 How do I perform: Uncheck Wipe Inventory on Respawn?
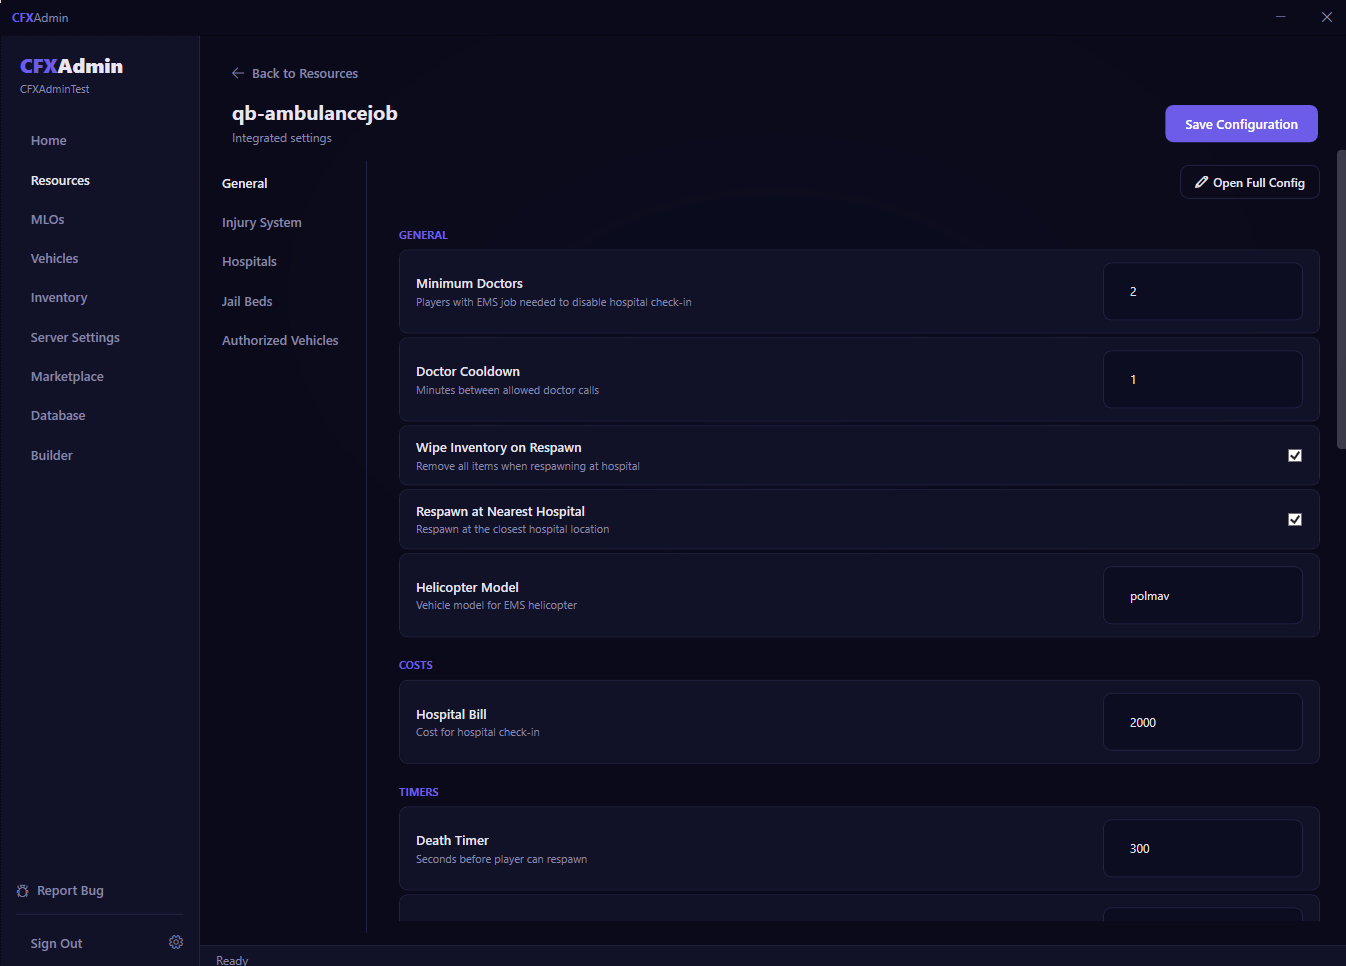[1295, 455]
